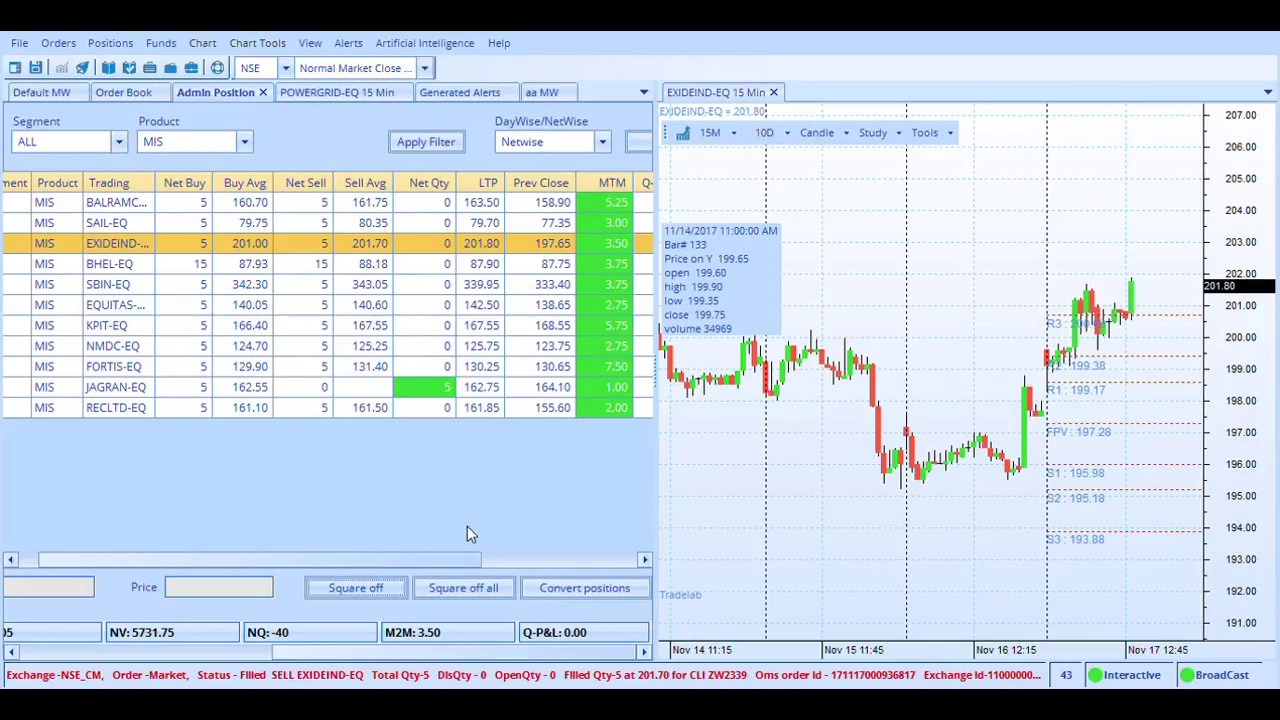Viewport: 1280px width, 720px height.
Task: Select the BHEL-EQ position row
Action: [x=327, y=264]
